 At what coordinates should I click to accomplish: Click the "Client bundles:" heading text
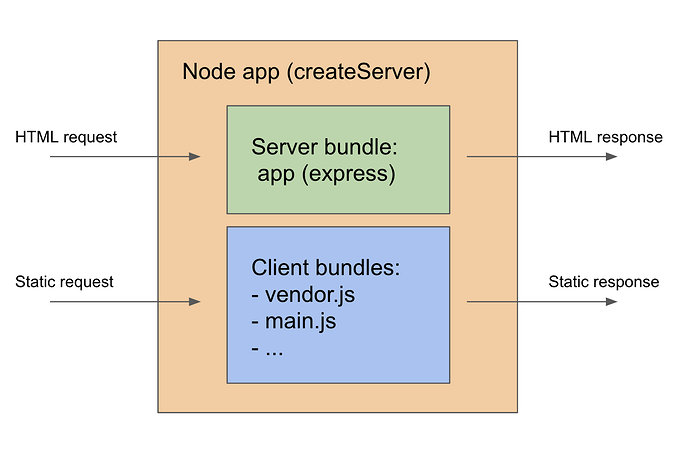326,269
